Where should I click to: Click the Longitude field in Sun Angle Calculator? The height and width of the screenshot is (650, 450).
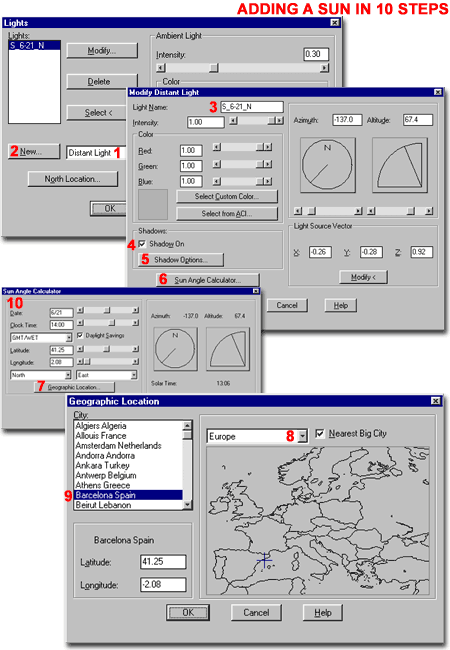pos(61,362)
